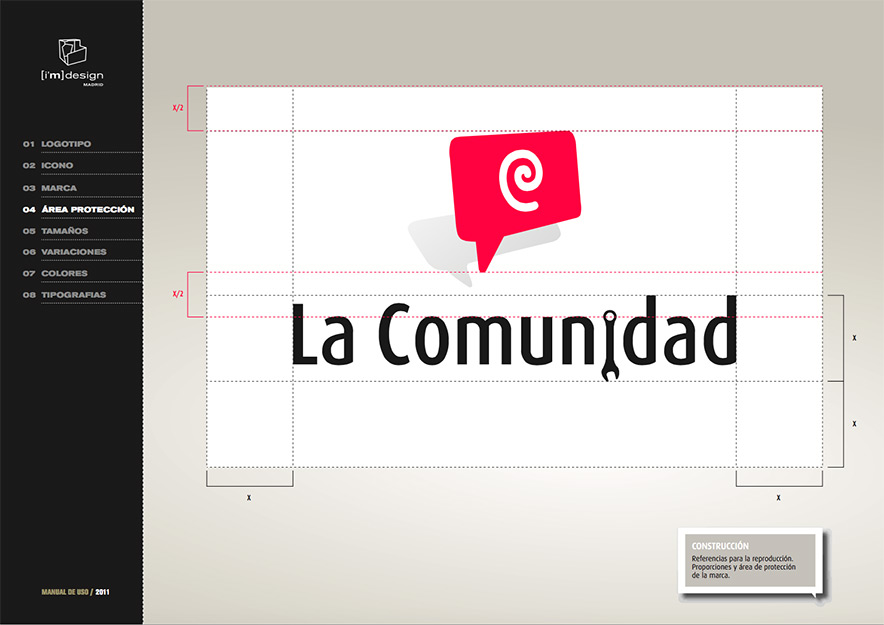Click the topmost red X/2 label

tap(178, 108)
